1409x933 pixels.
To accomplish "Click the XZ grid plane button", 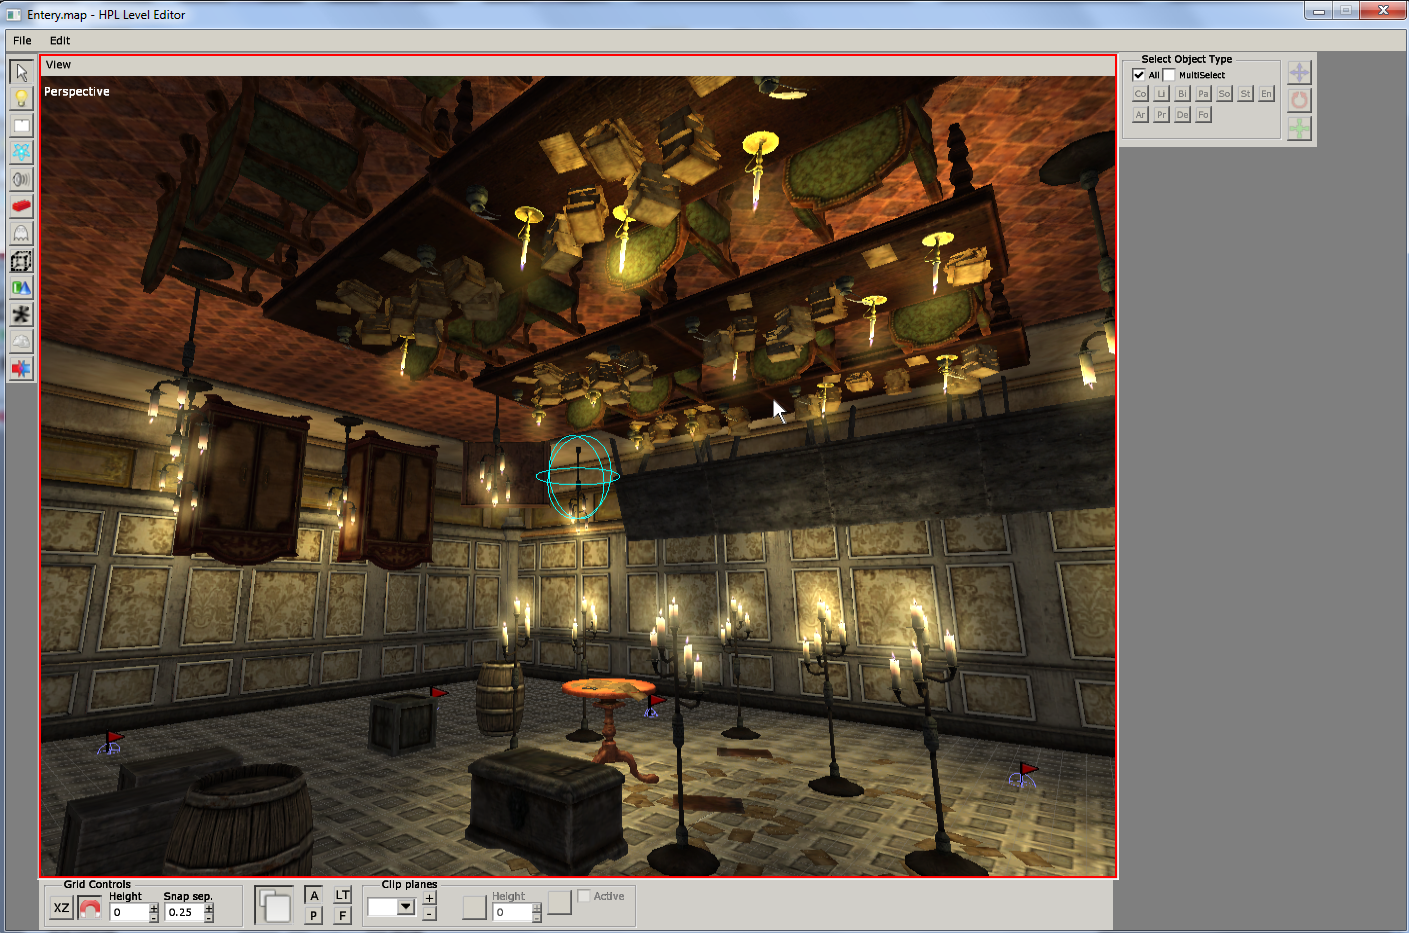I will tap(61, 908).
